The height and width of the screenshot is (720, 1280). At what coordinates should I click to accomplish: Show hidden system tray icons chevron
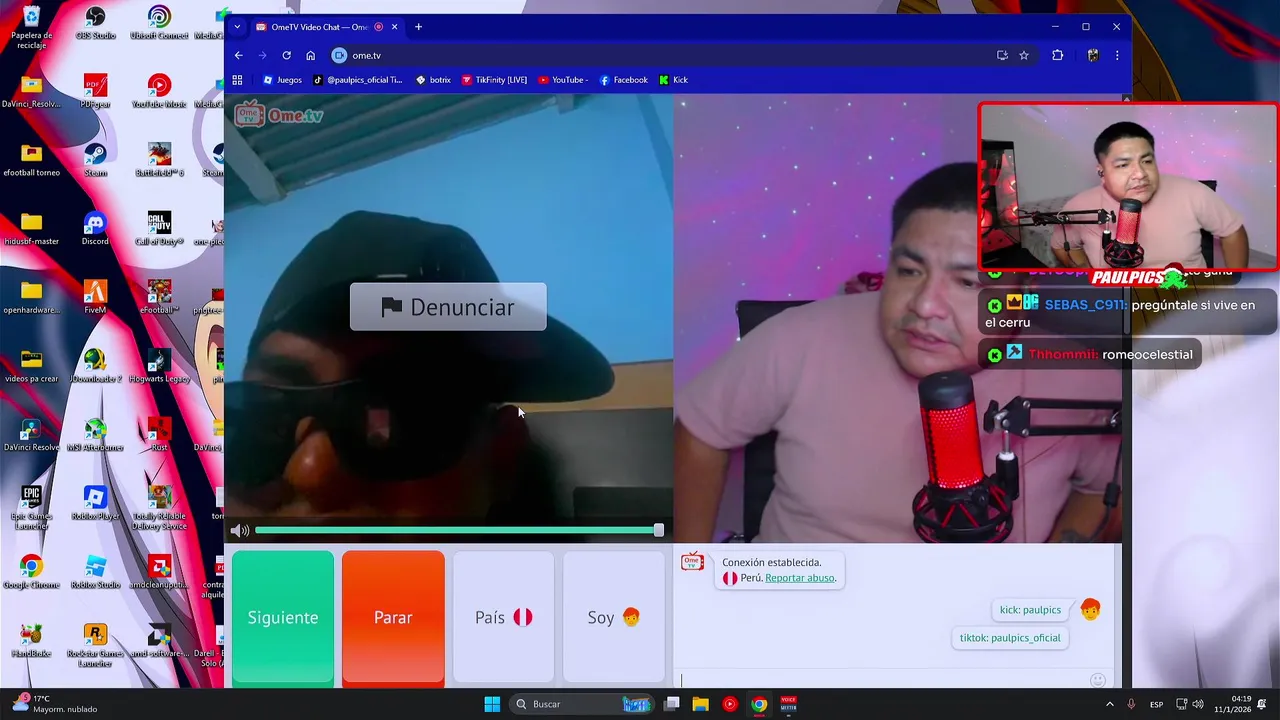[x=1109, y=704]
